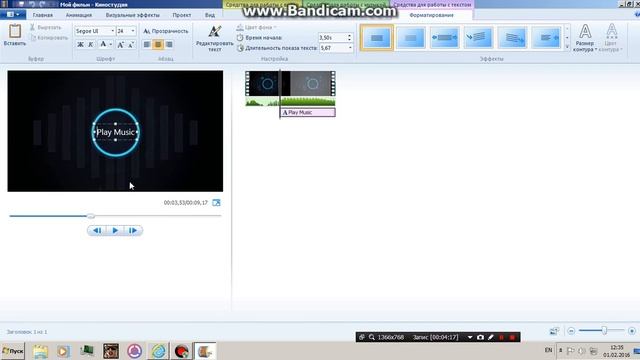Align text to the right

coord(169,44)
